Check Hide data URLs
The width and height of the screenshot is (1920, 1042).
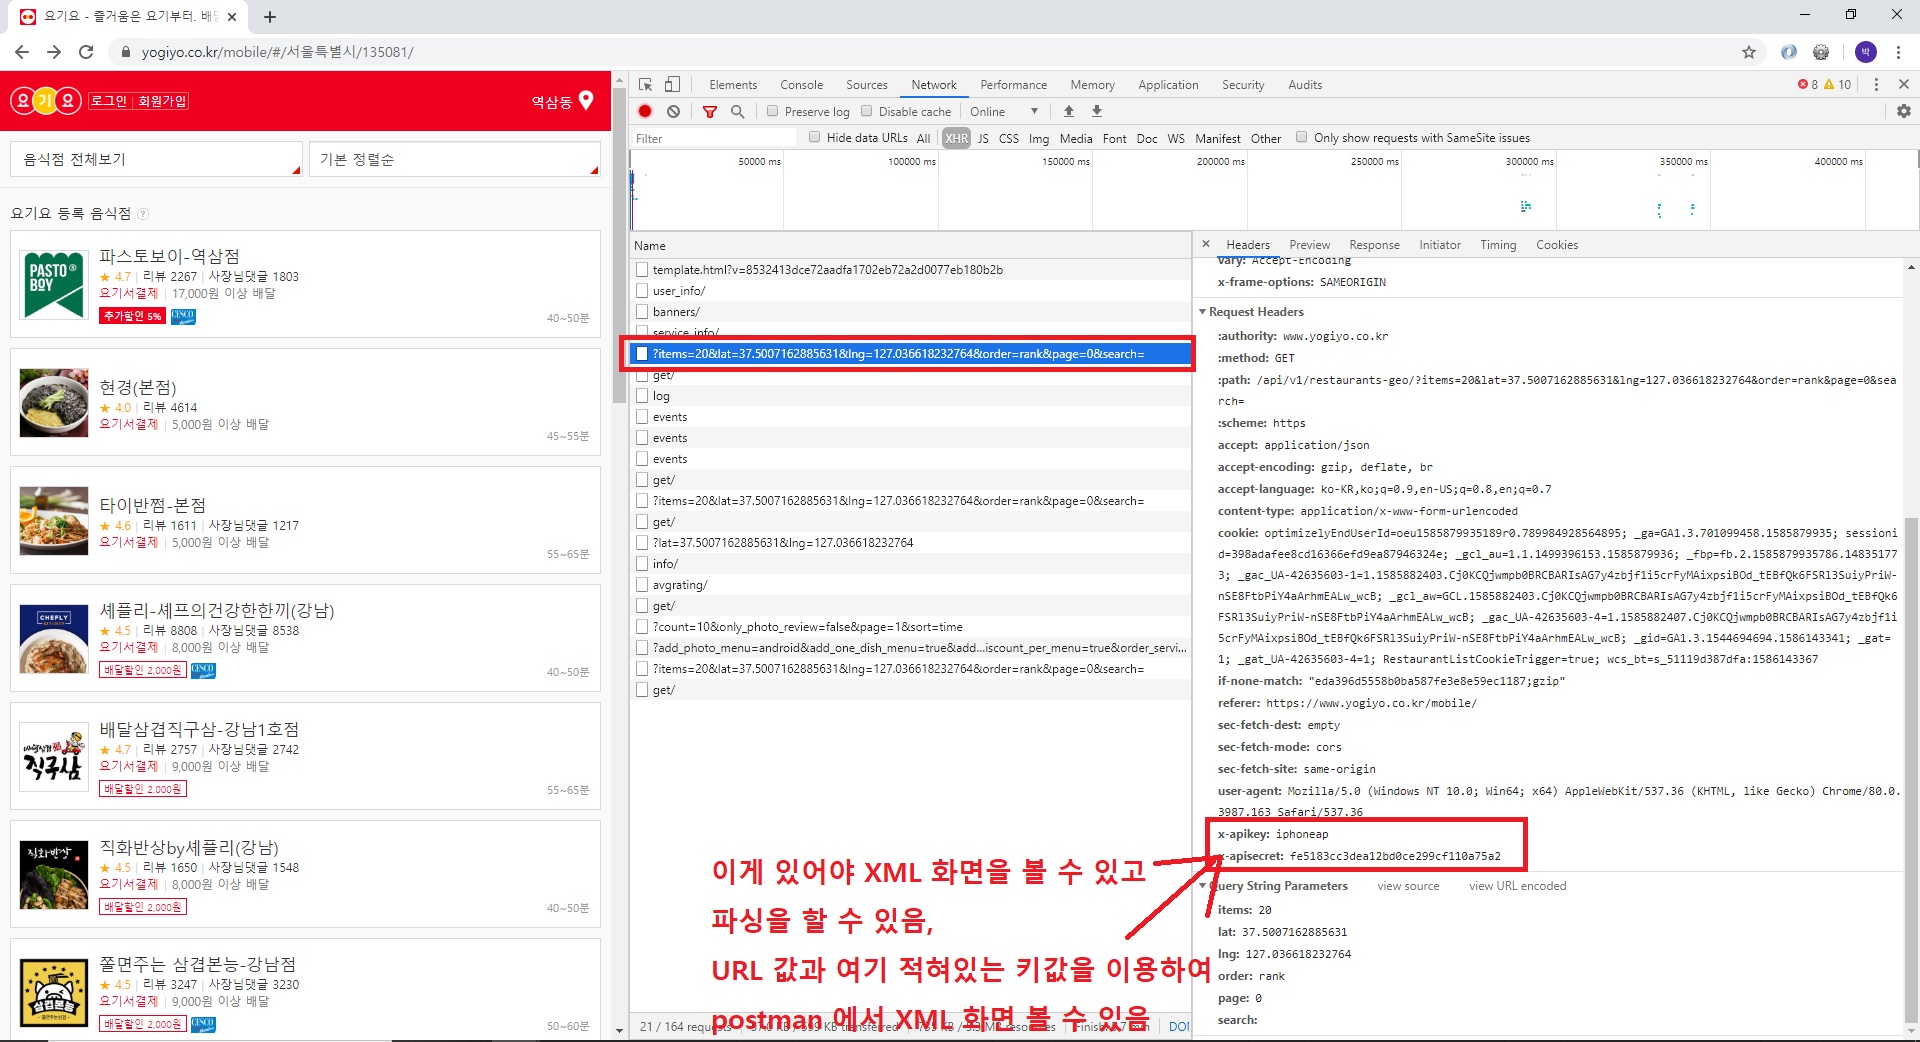click(815, 137)
